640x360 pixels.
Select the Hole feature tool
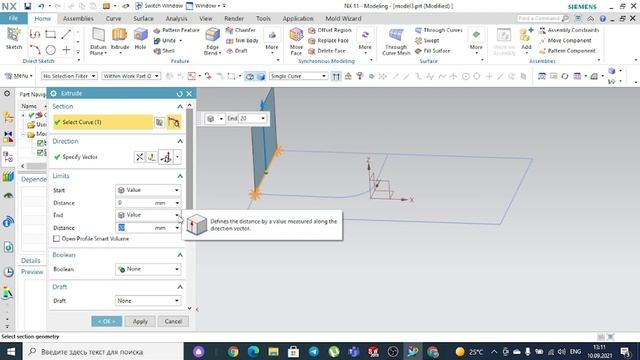click(140, 39)
